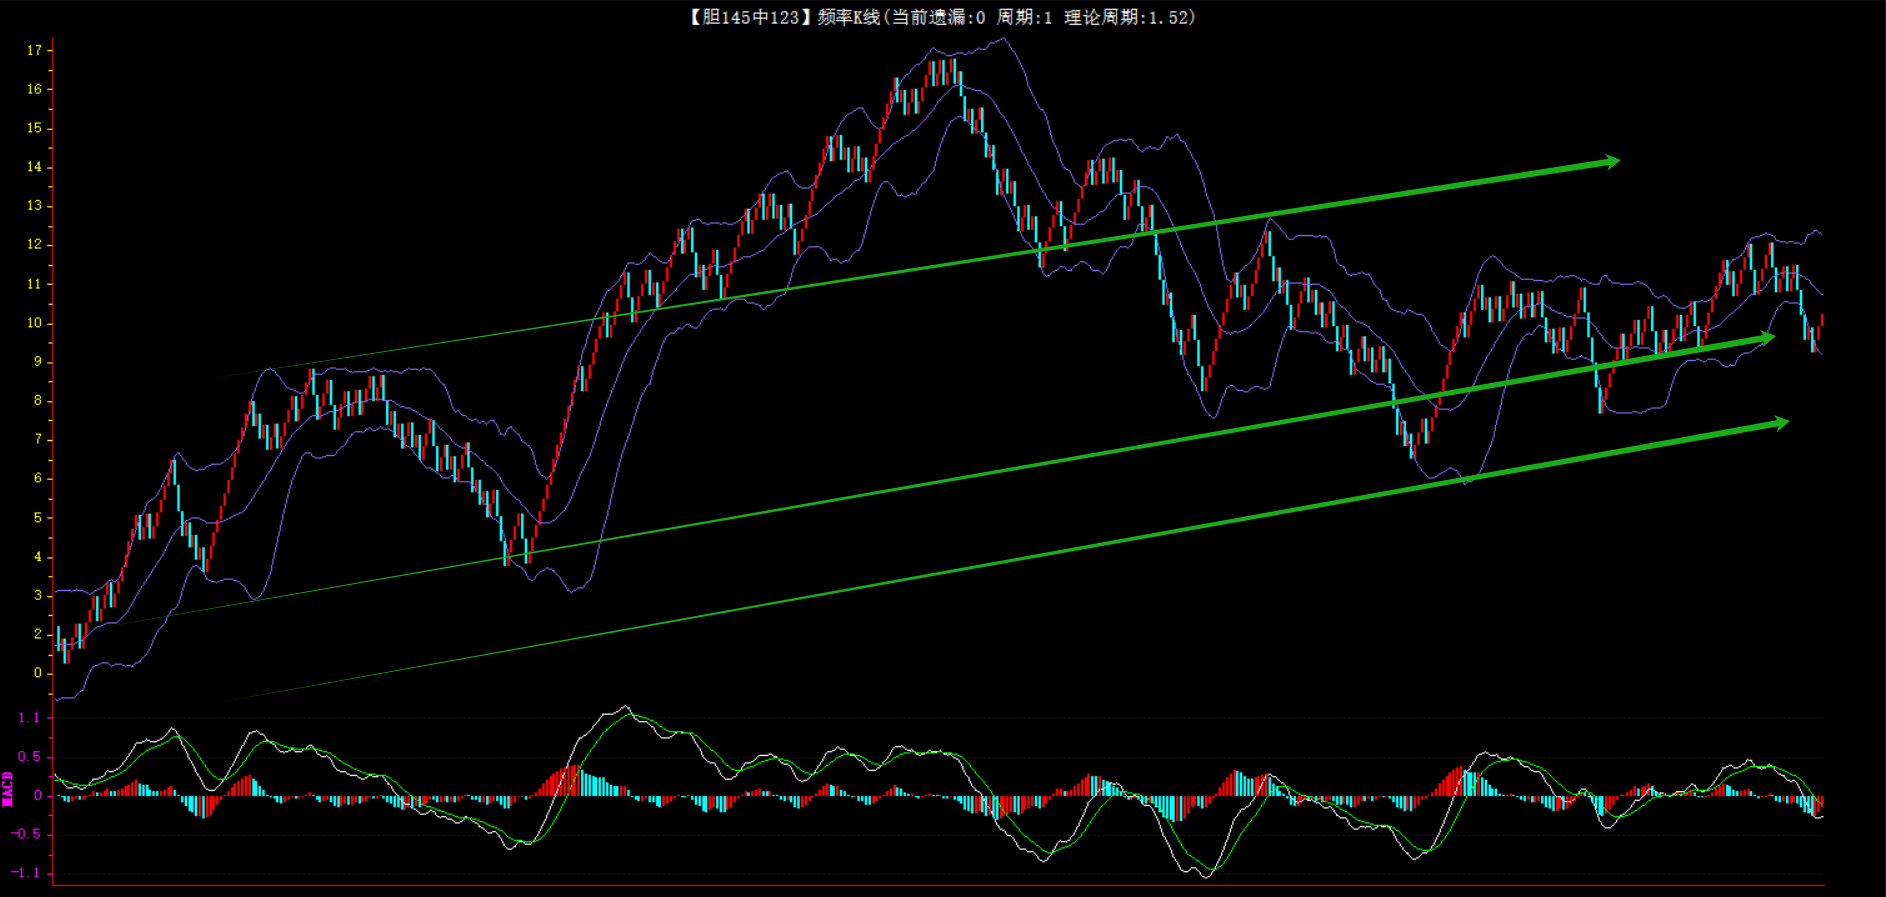Click the 0.5 label on the MACD axis
This screenshot has height=897, width=1886.
click(x=29, y=757)
